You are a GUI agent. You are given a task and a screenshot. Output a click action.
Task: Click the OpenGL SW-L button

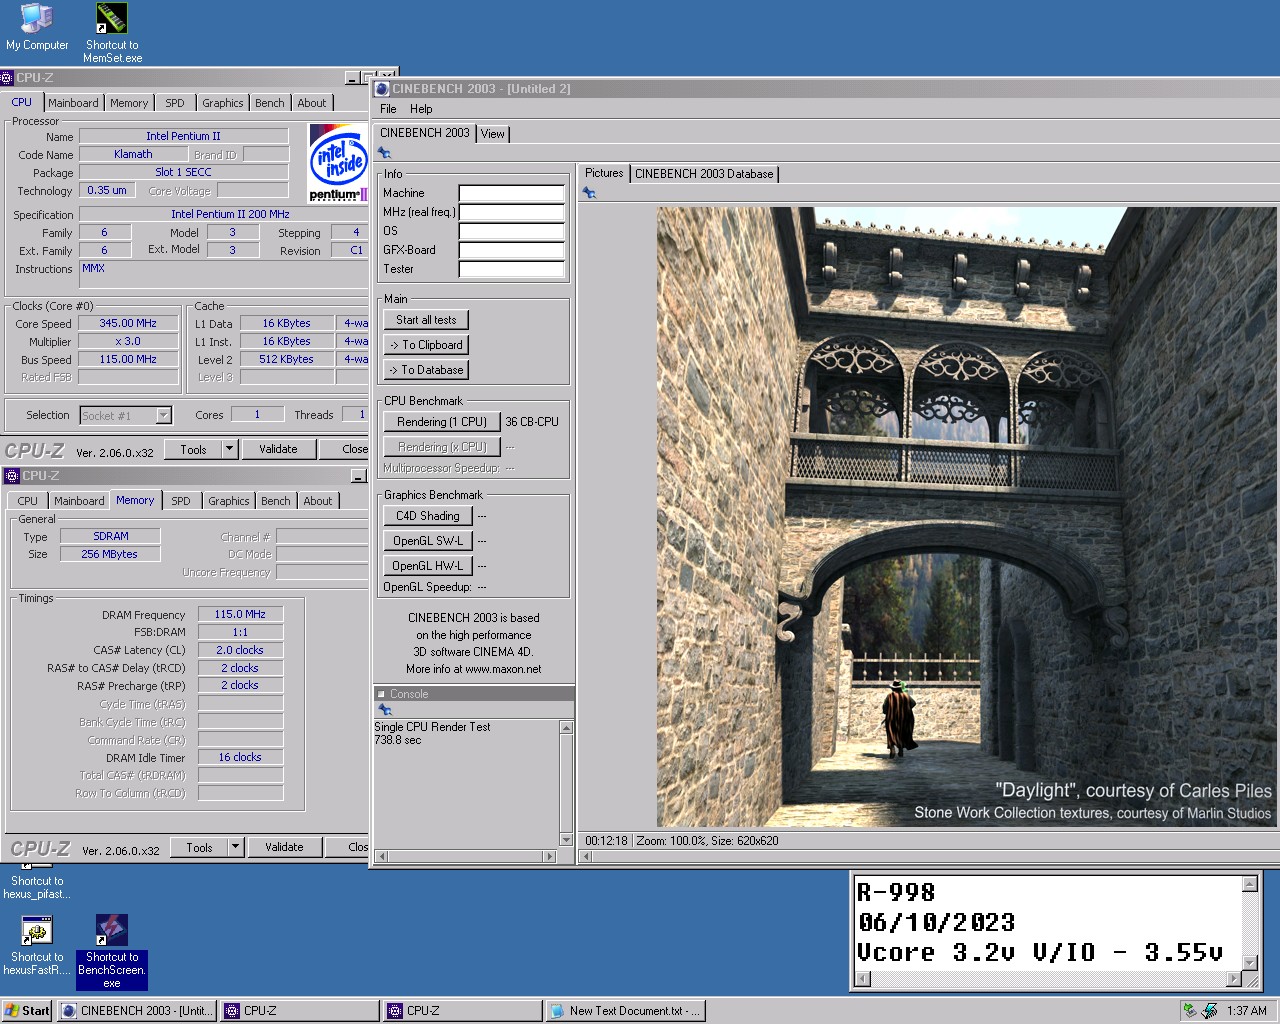pyautogui.click(x=427, y=541)
